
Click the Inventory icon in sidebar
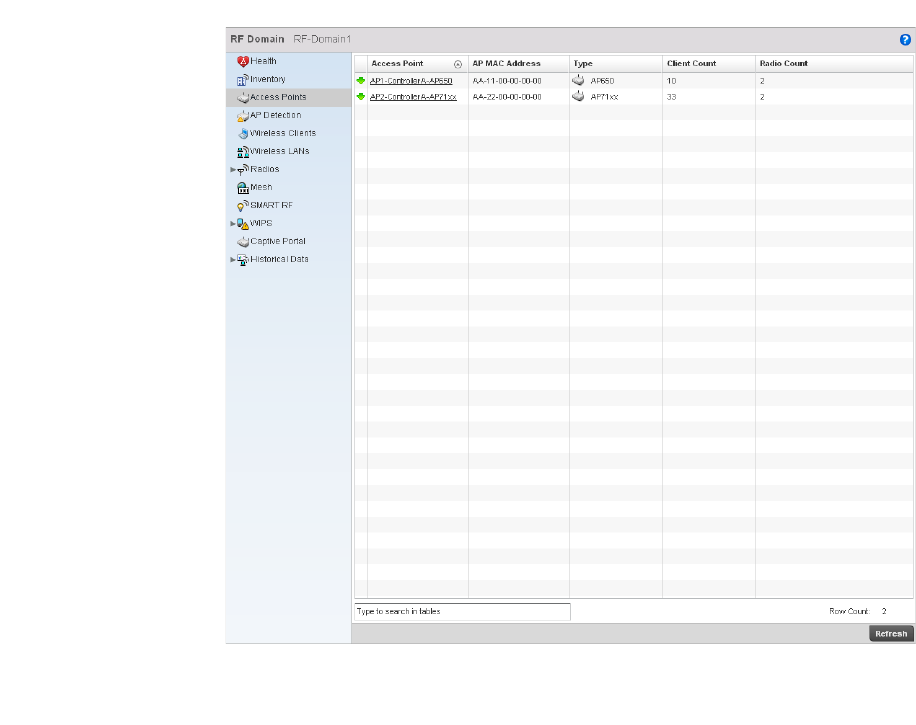pyautogui.click(x=243, y=80)
